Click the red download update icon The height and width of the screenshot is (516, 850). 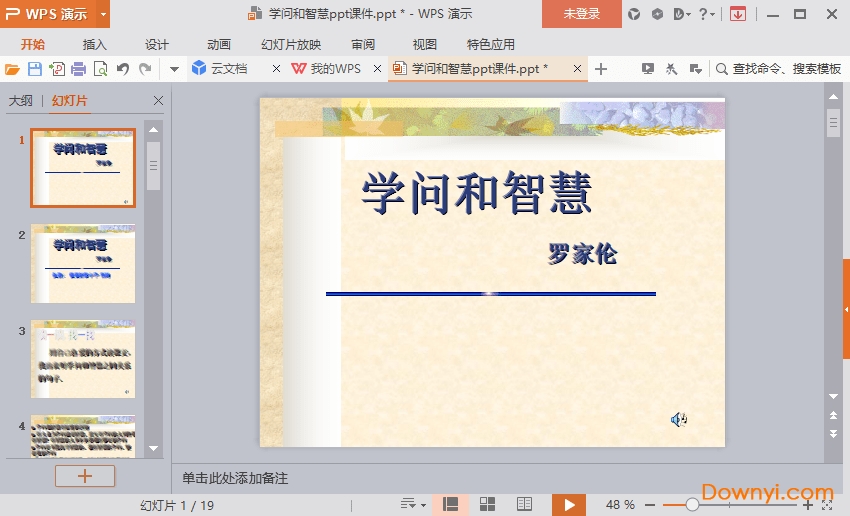(x=738, y=14)
